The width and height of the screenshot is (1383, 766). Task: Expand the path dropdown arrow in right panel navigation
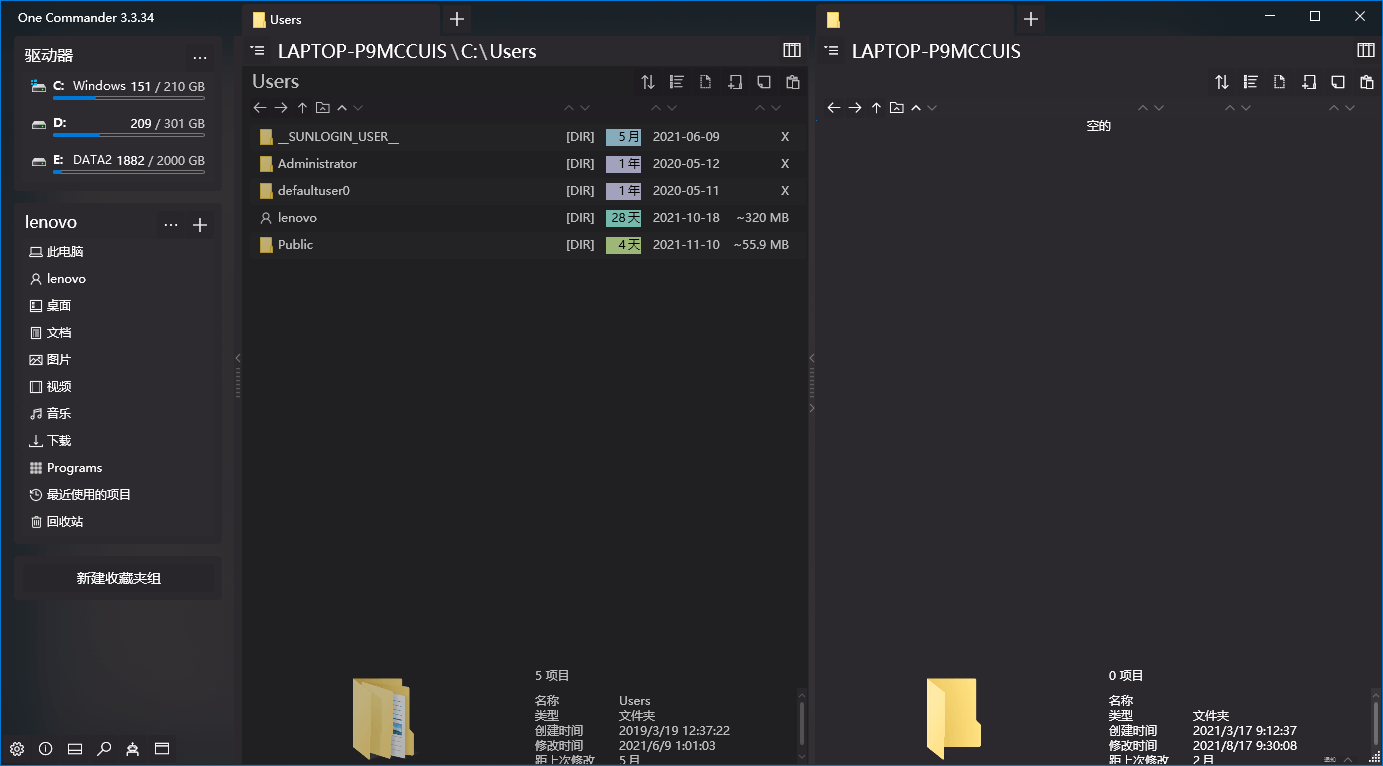pyautogui.click(x=932, y=107)
